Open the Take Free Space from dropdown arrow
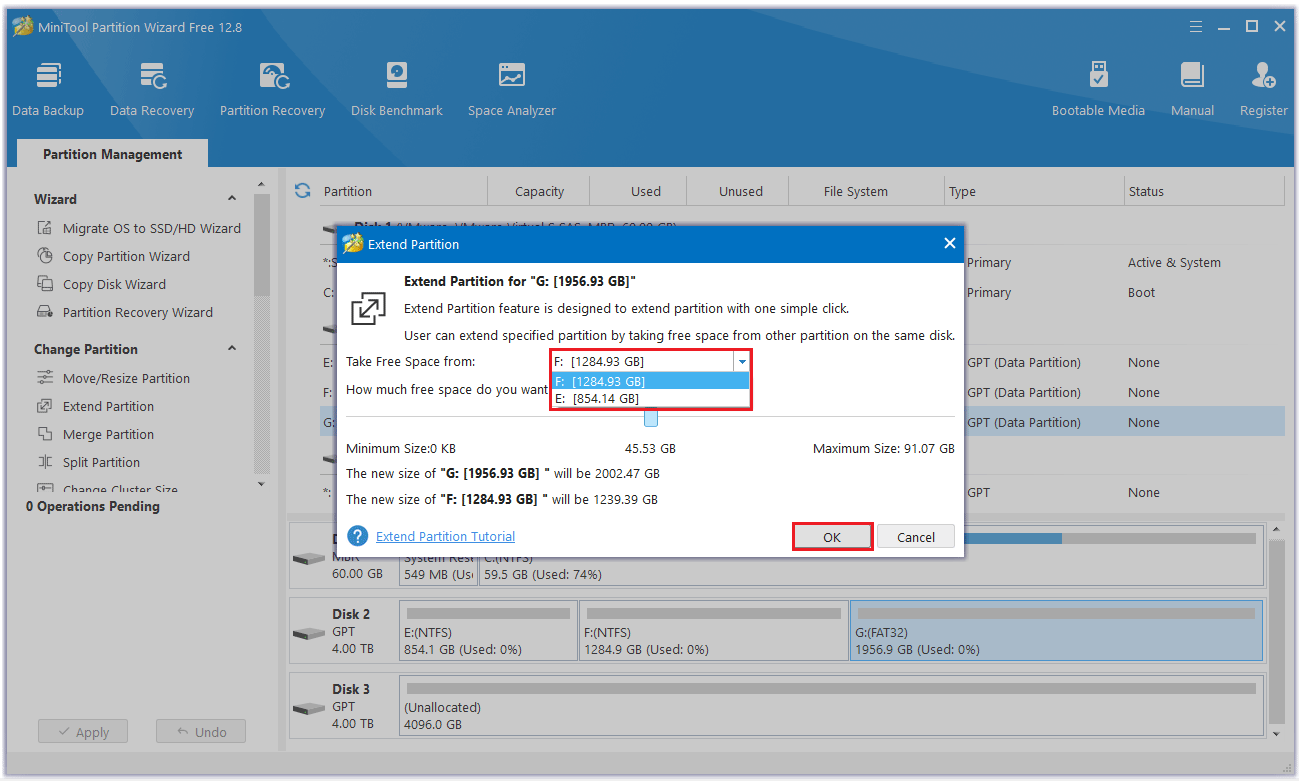 click(741, 362)
